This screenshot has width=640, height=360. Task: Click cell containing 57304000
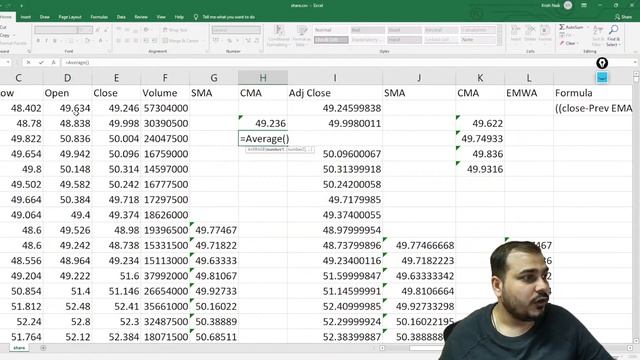[165, 108]
